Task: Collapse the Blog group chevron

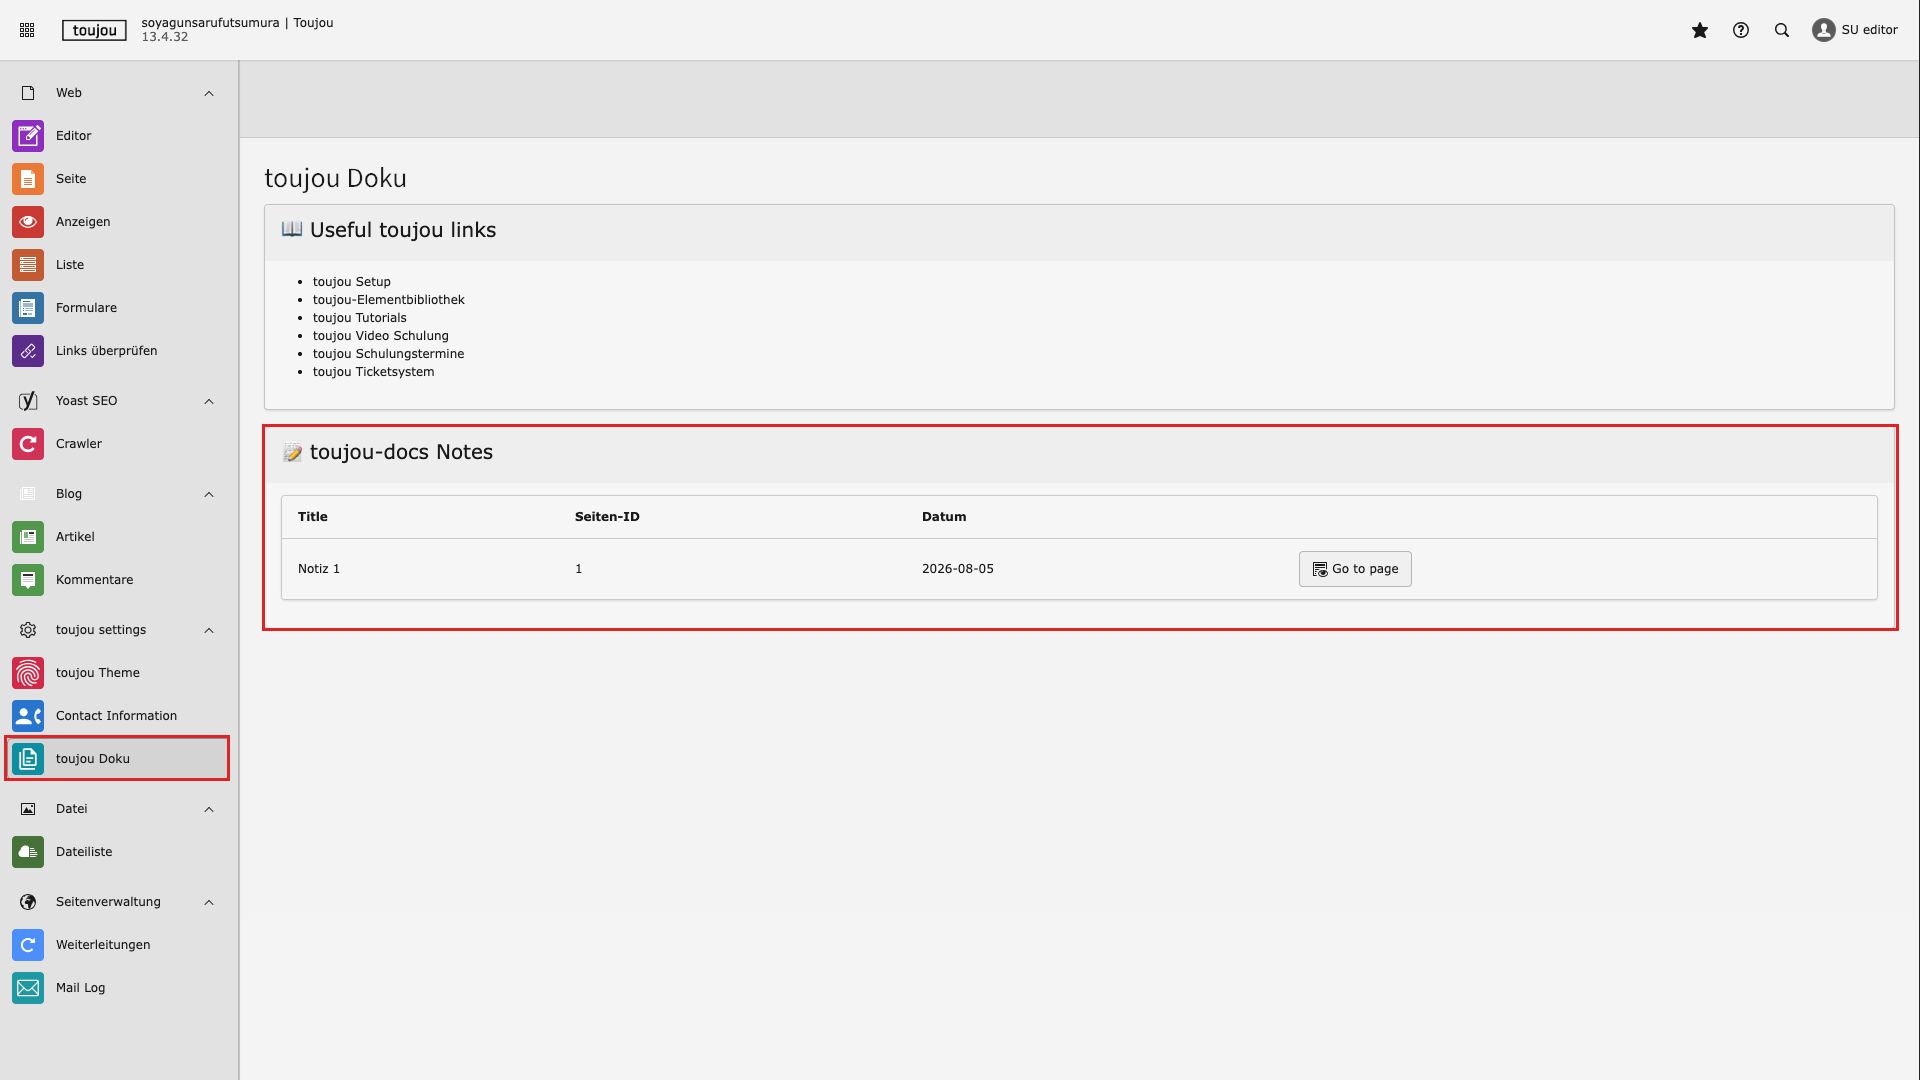Action: point(209,494)
